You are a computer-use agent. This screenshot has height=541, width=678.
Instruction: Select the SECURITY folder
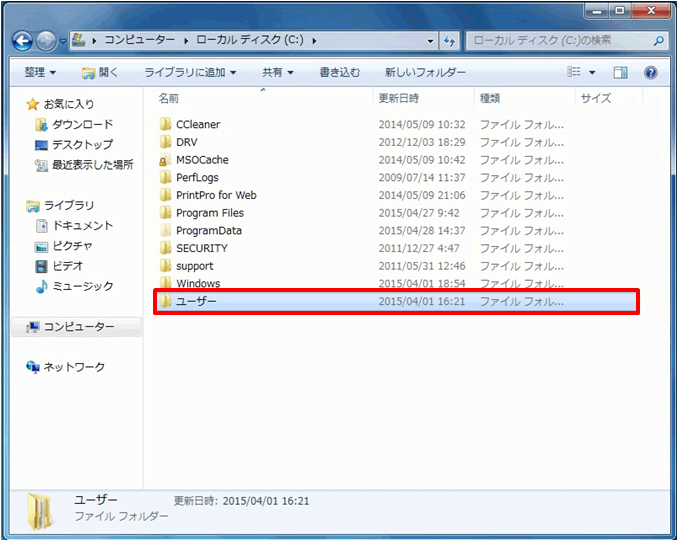pos(201,249)
